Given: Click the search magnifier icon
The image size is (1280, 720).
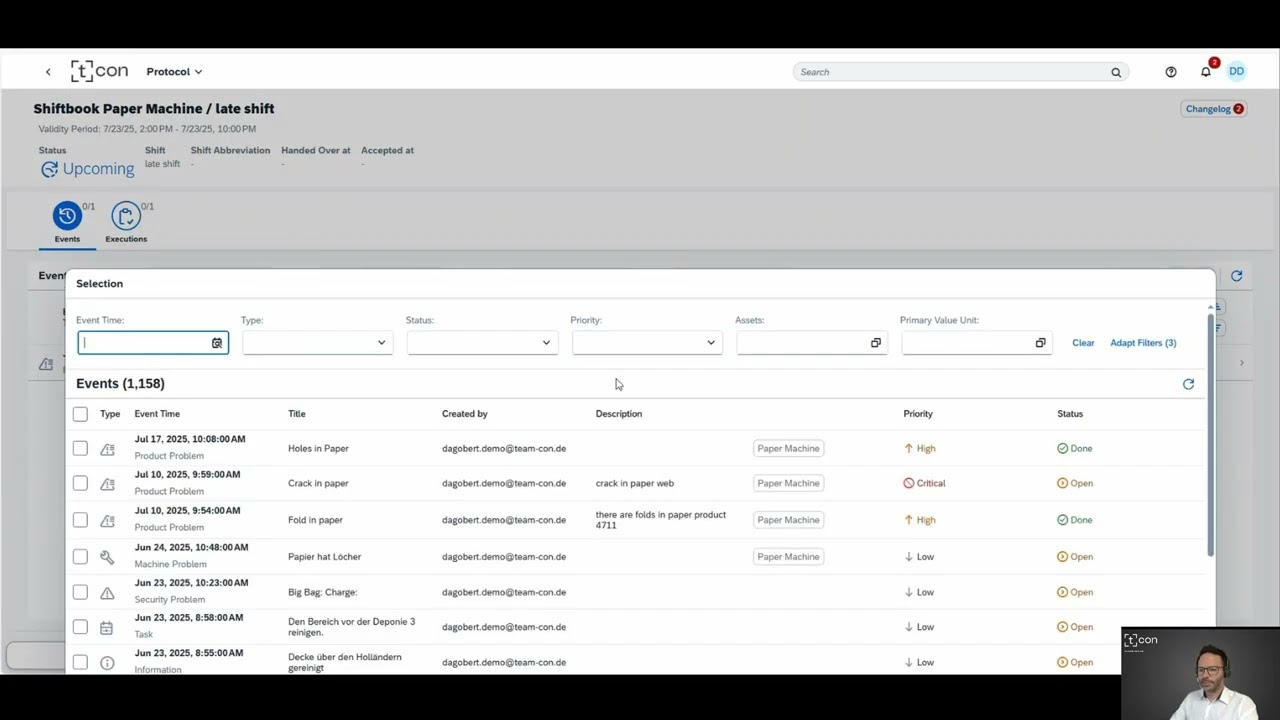Looking at the screenshot, I should (x=1115, y=71).
